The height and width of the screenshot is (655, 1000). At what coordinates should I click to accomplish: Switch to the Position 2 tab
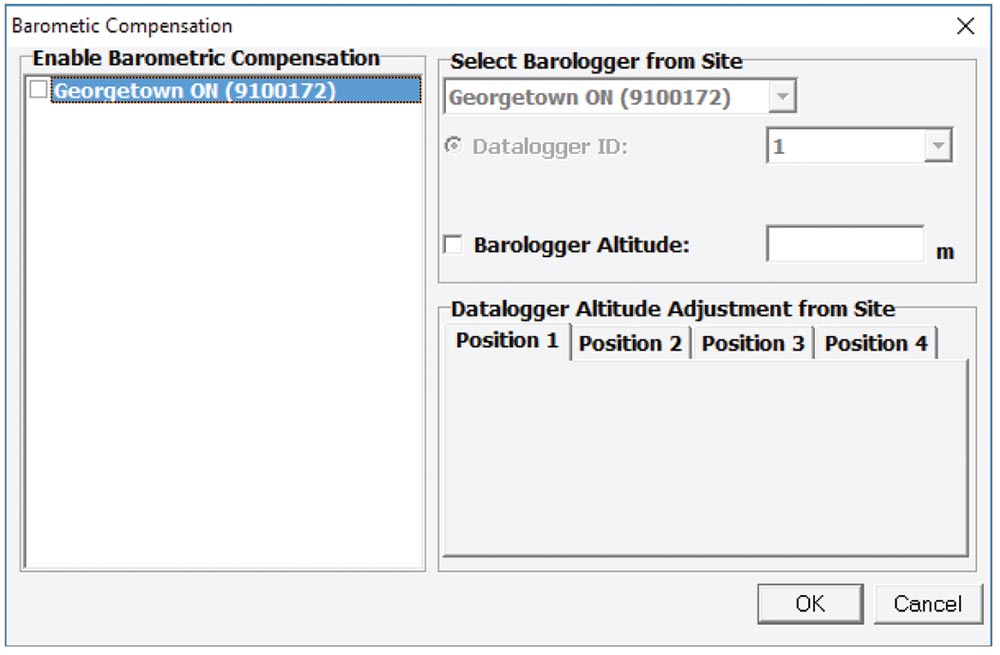pyautogui.click(x=629, y=343)
